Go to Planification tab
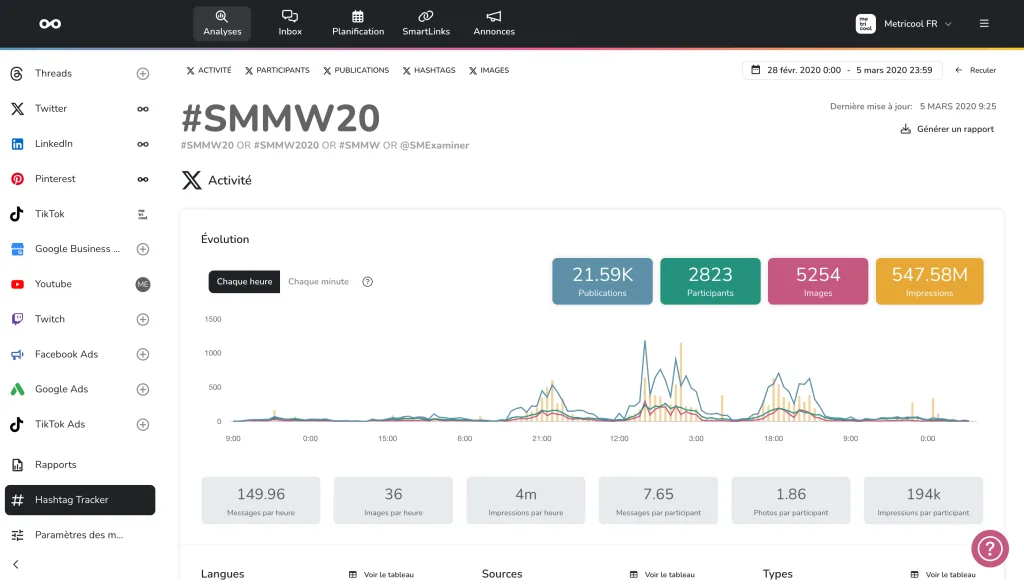This screenshot has height=580, width=1024. click(358, 24)
